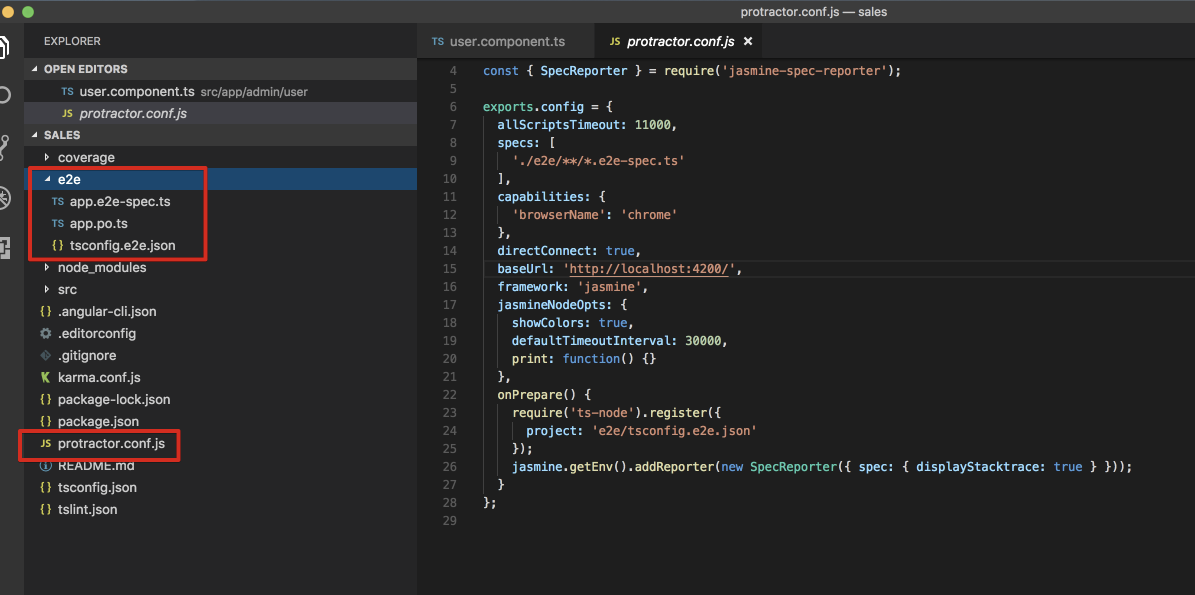Open package-lock.json file
The height and width of the screenshot is (595, 1195).
[x=221, y=399]
